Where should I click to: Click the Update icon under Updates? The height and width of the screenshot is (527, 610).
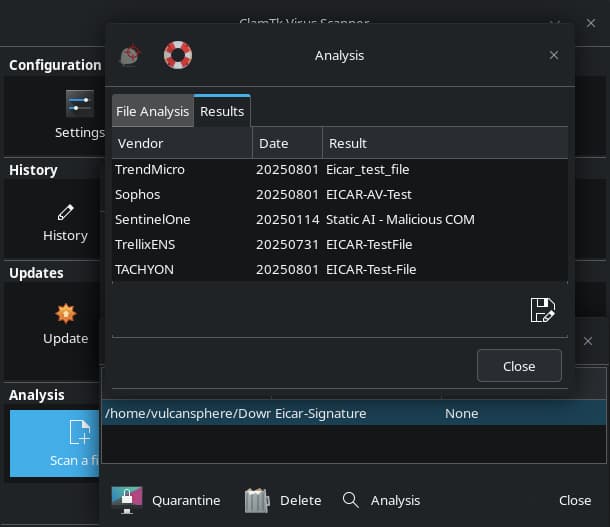65,324
